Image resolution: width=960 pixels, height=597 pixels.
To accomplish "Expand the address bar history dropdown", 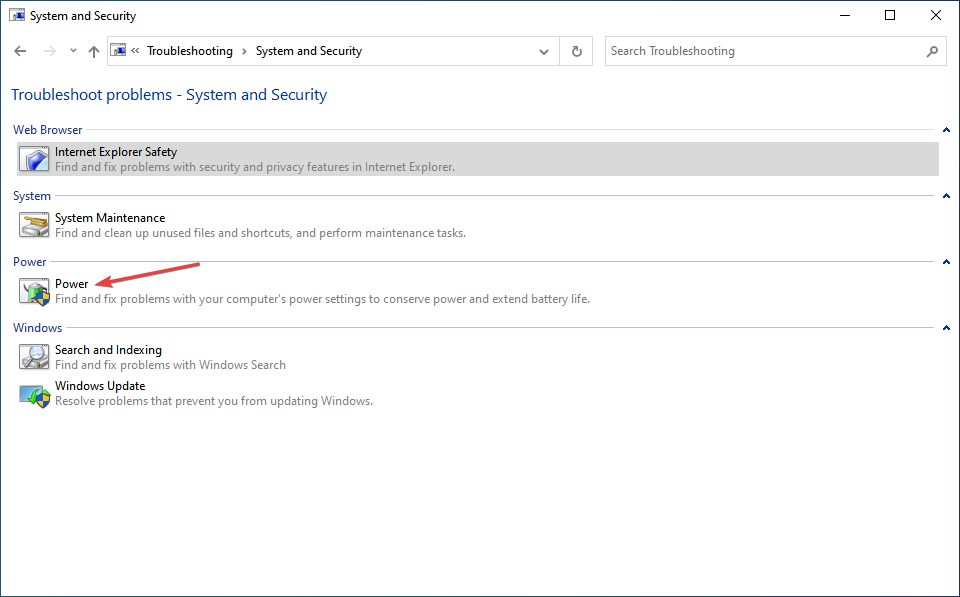I will (x=544, y=51).
